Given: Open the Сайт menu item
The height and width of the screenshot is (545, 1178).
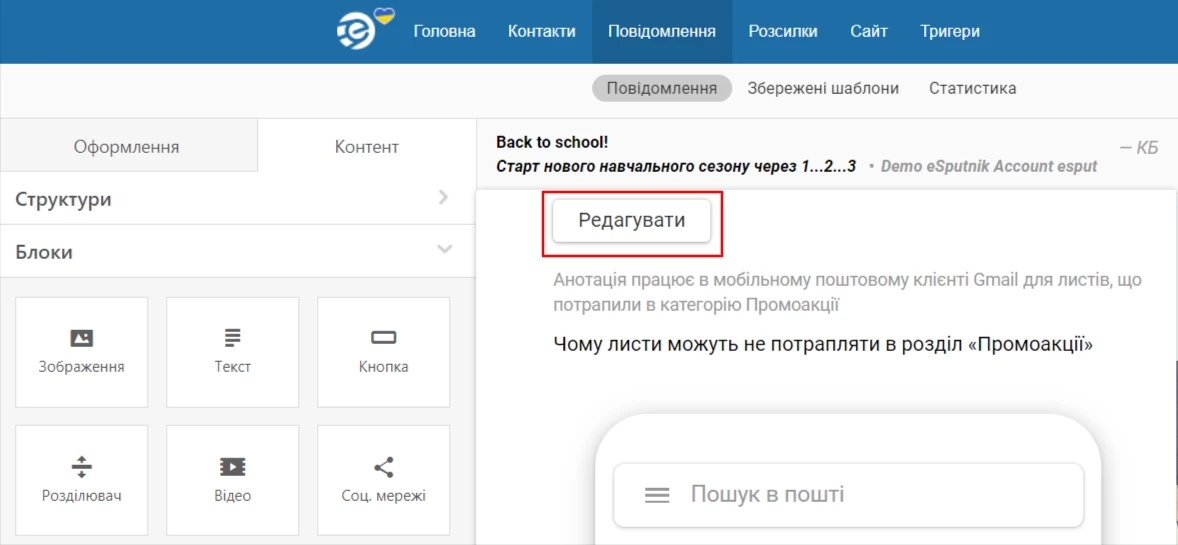Looking at the screenshot, I should [869, 32].
